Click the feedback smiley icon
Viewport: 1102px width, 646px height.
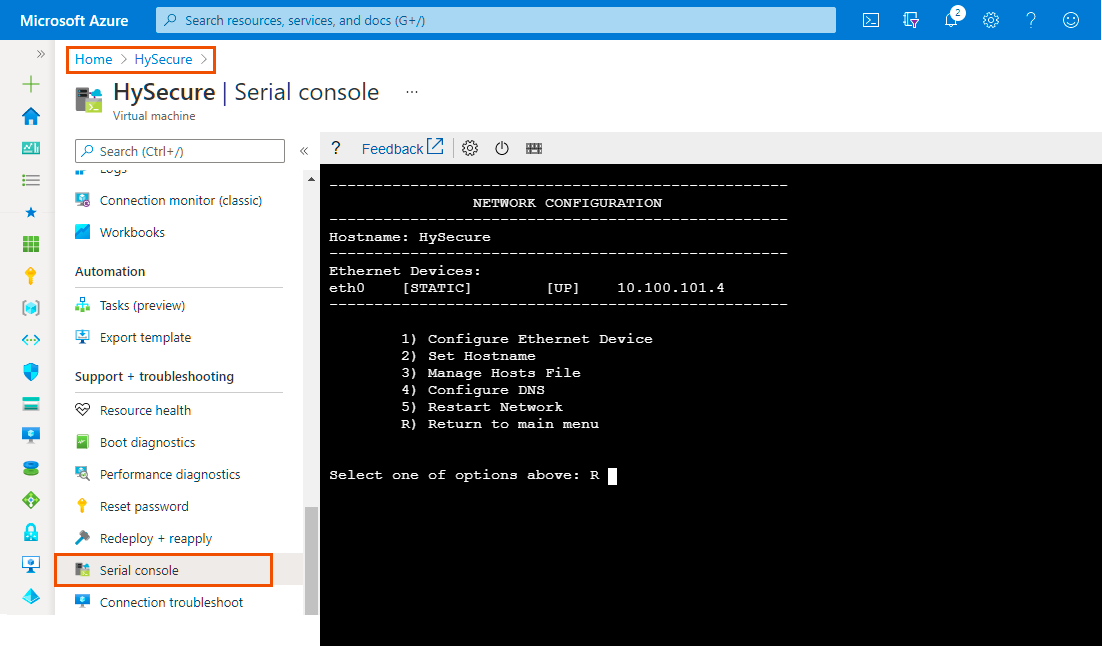pos(1070,20)
